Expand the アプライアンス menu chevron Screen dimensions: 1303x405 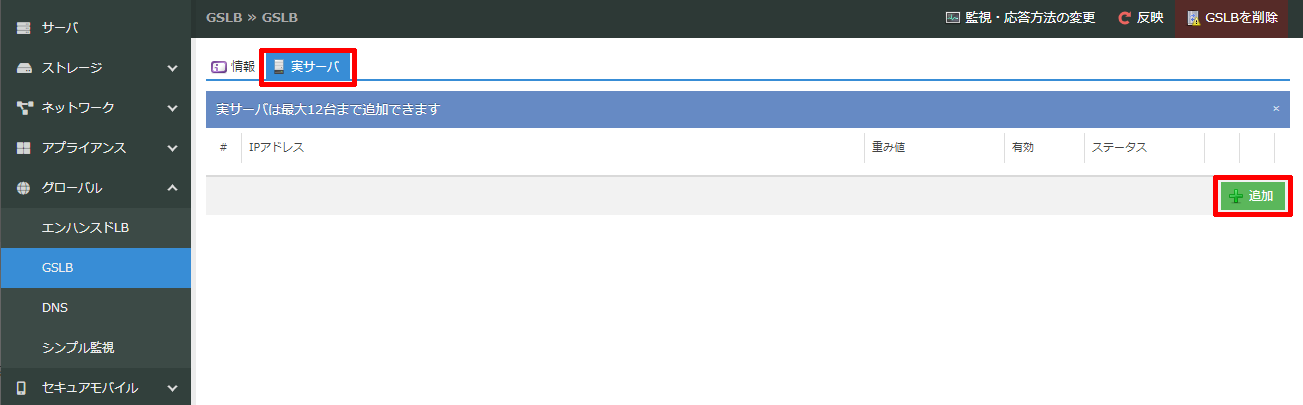pyautogui.click(x=172, y=148)
